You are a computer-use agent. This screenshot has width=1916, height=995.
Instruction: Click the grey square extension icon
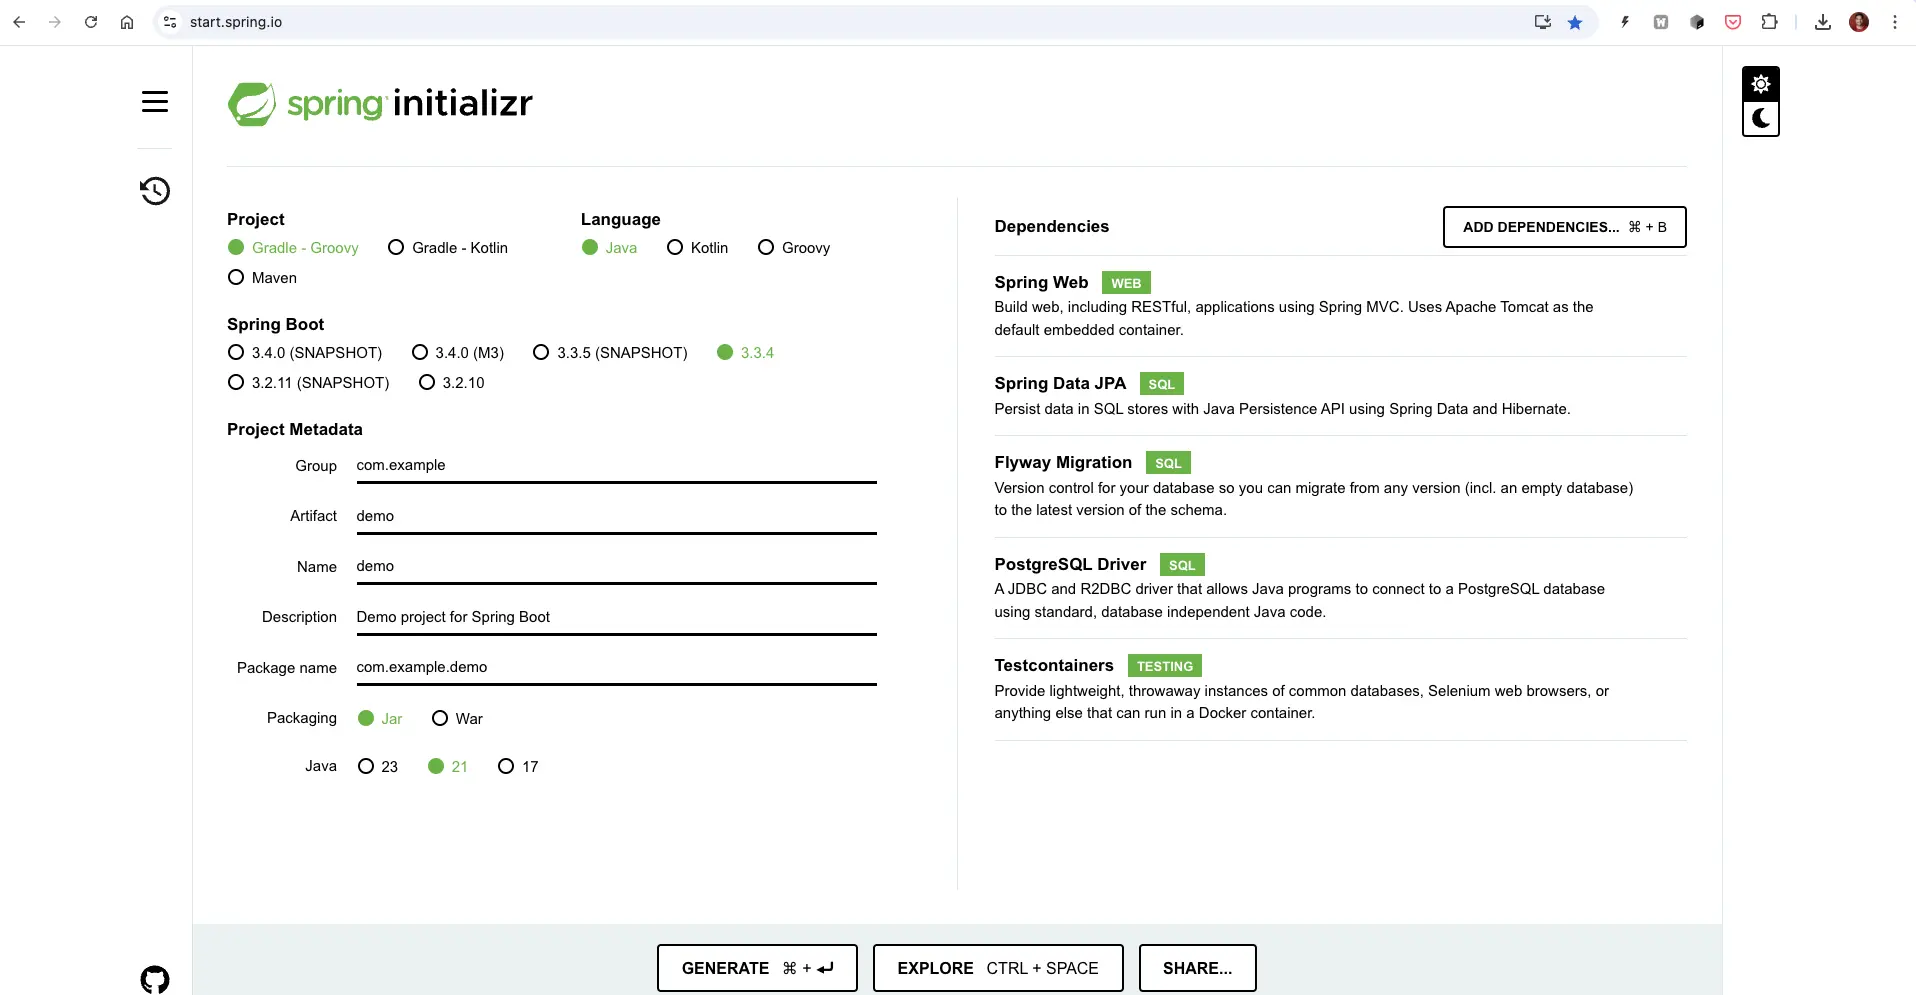point(1661,22)
